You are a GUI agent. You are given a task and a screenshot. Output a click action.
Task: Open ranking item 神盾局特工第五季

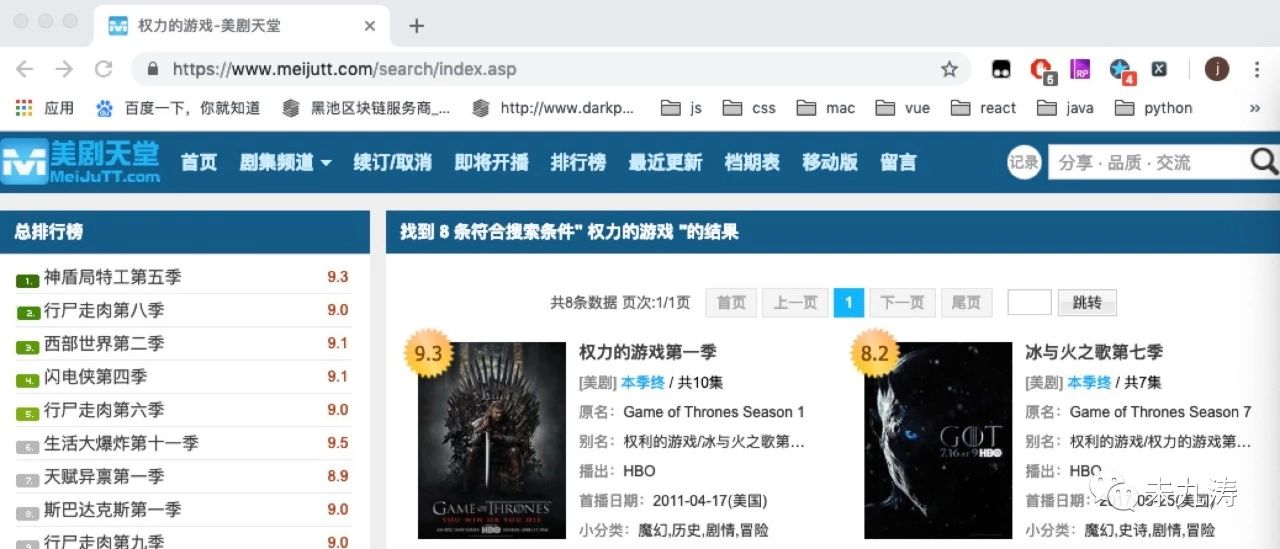coord(112,277)
